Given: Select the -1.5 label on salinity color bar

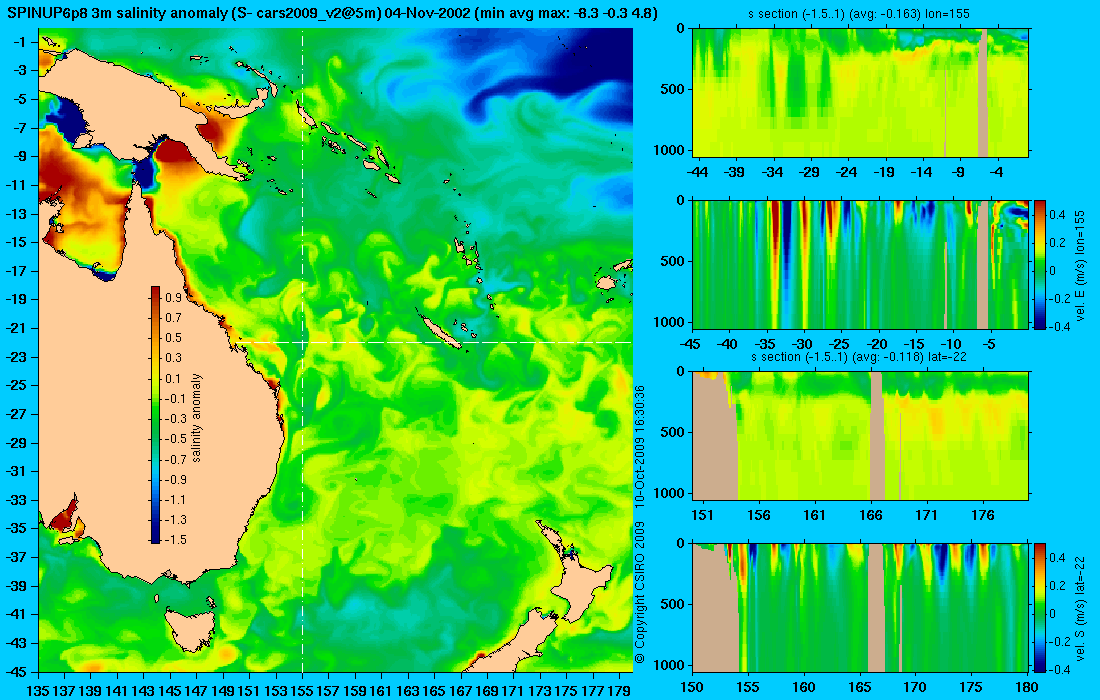Looking at the screenshot, I should tap(175, 539).
